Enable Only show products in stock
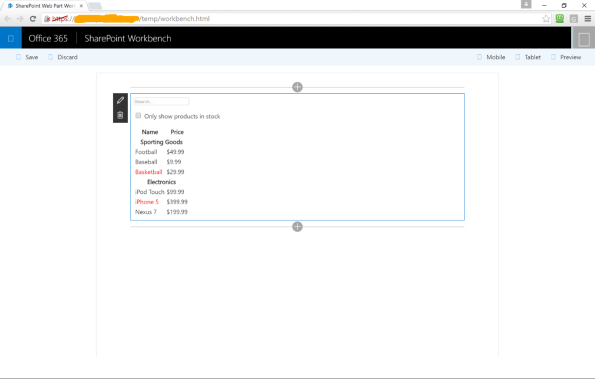 click(x=138, y=115)
